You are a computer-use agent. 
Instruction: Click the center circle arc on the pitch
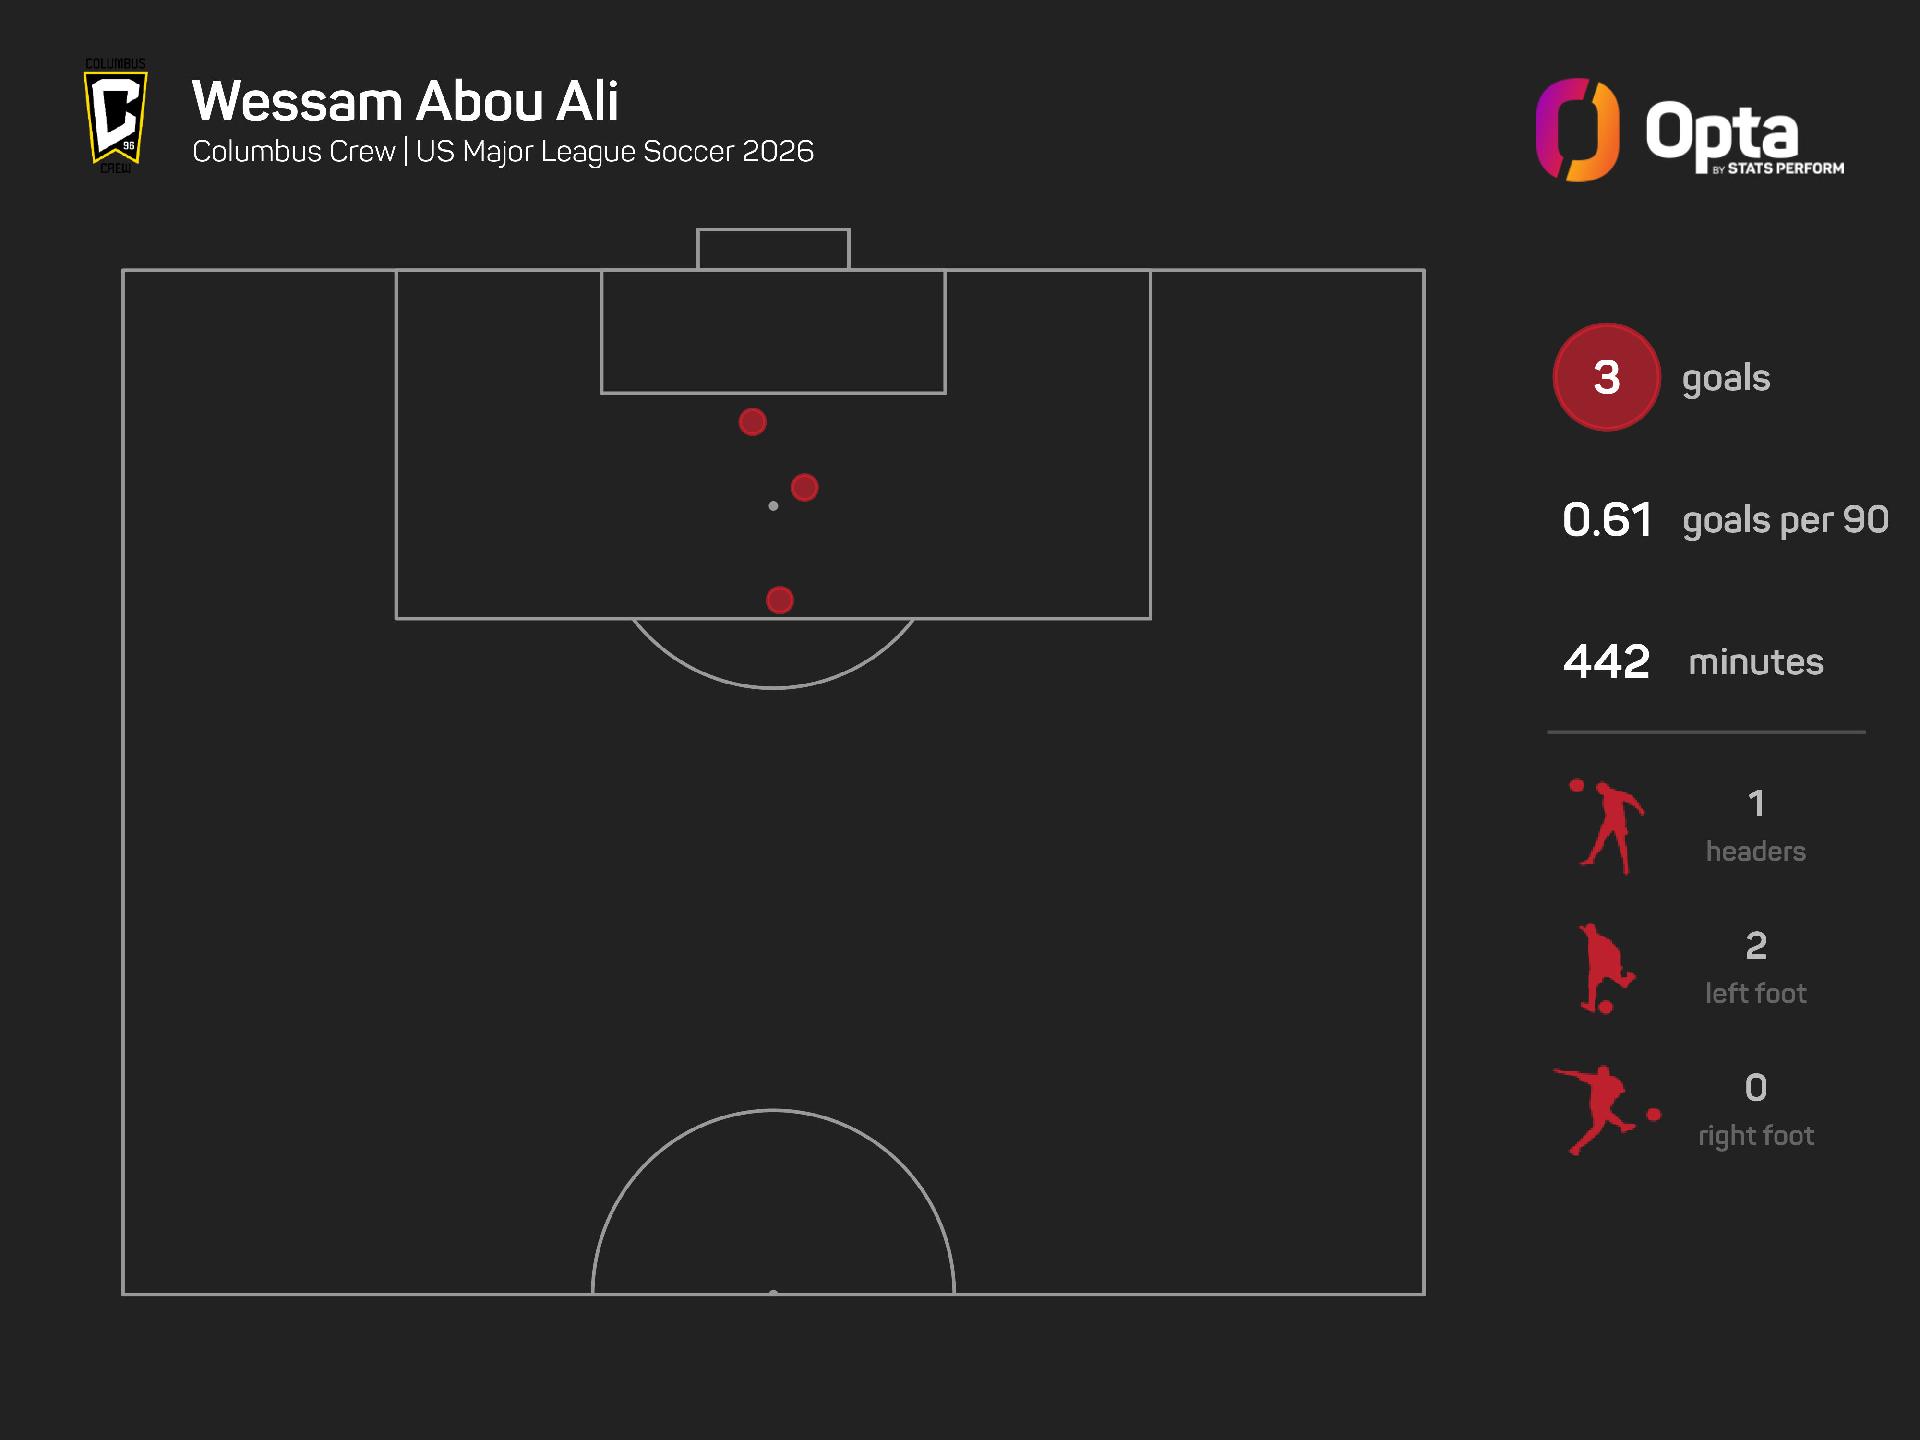coord(773,1110)
